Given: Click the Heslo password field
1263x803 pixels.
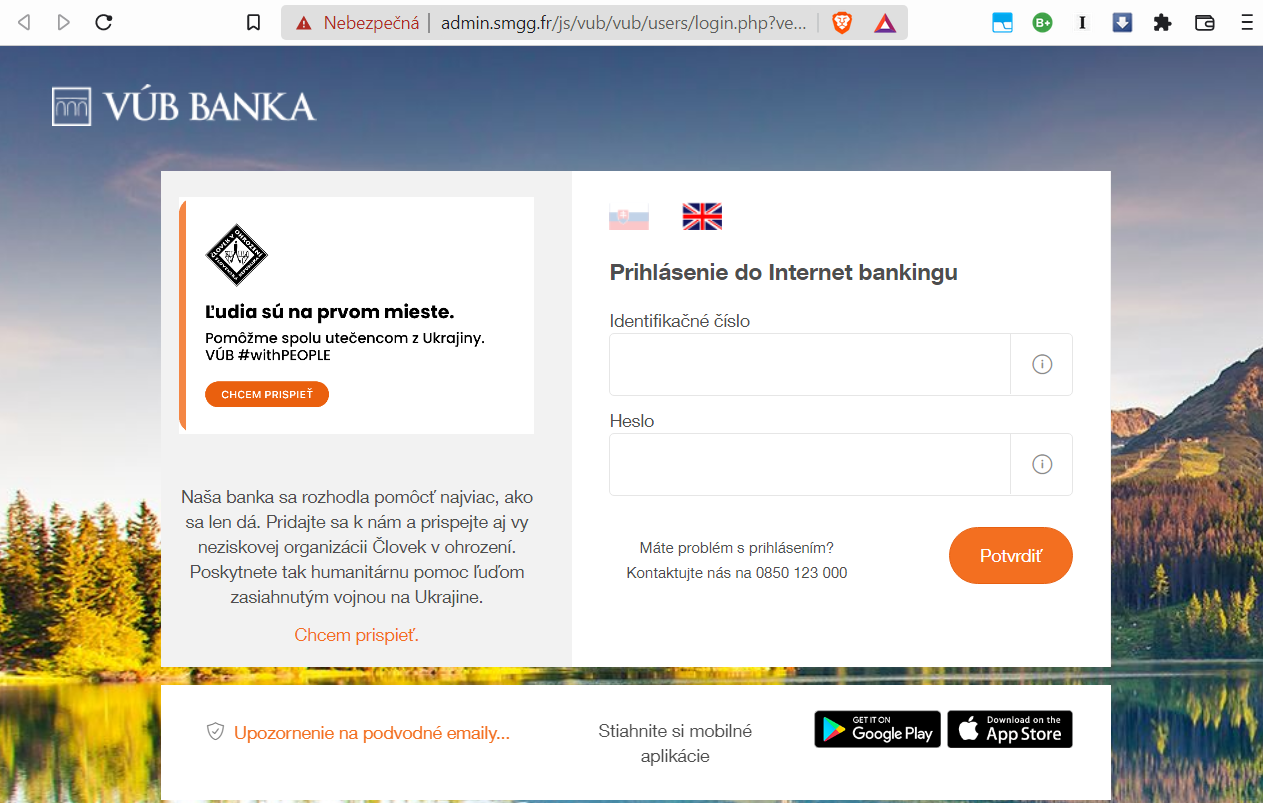Looking at the screenshot, I should click(x=810, y=464).
